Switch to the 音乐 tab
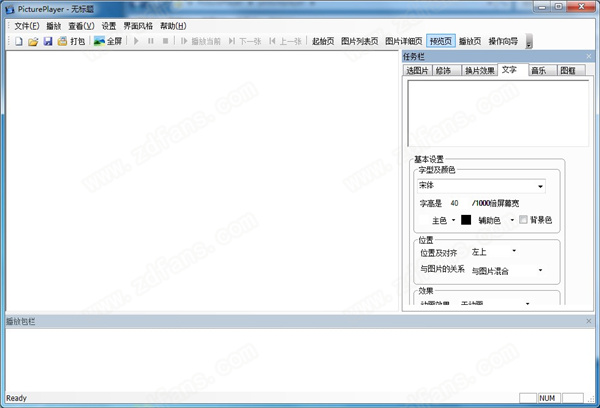Screen dimensions: 600x408 coord(542,70)
